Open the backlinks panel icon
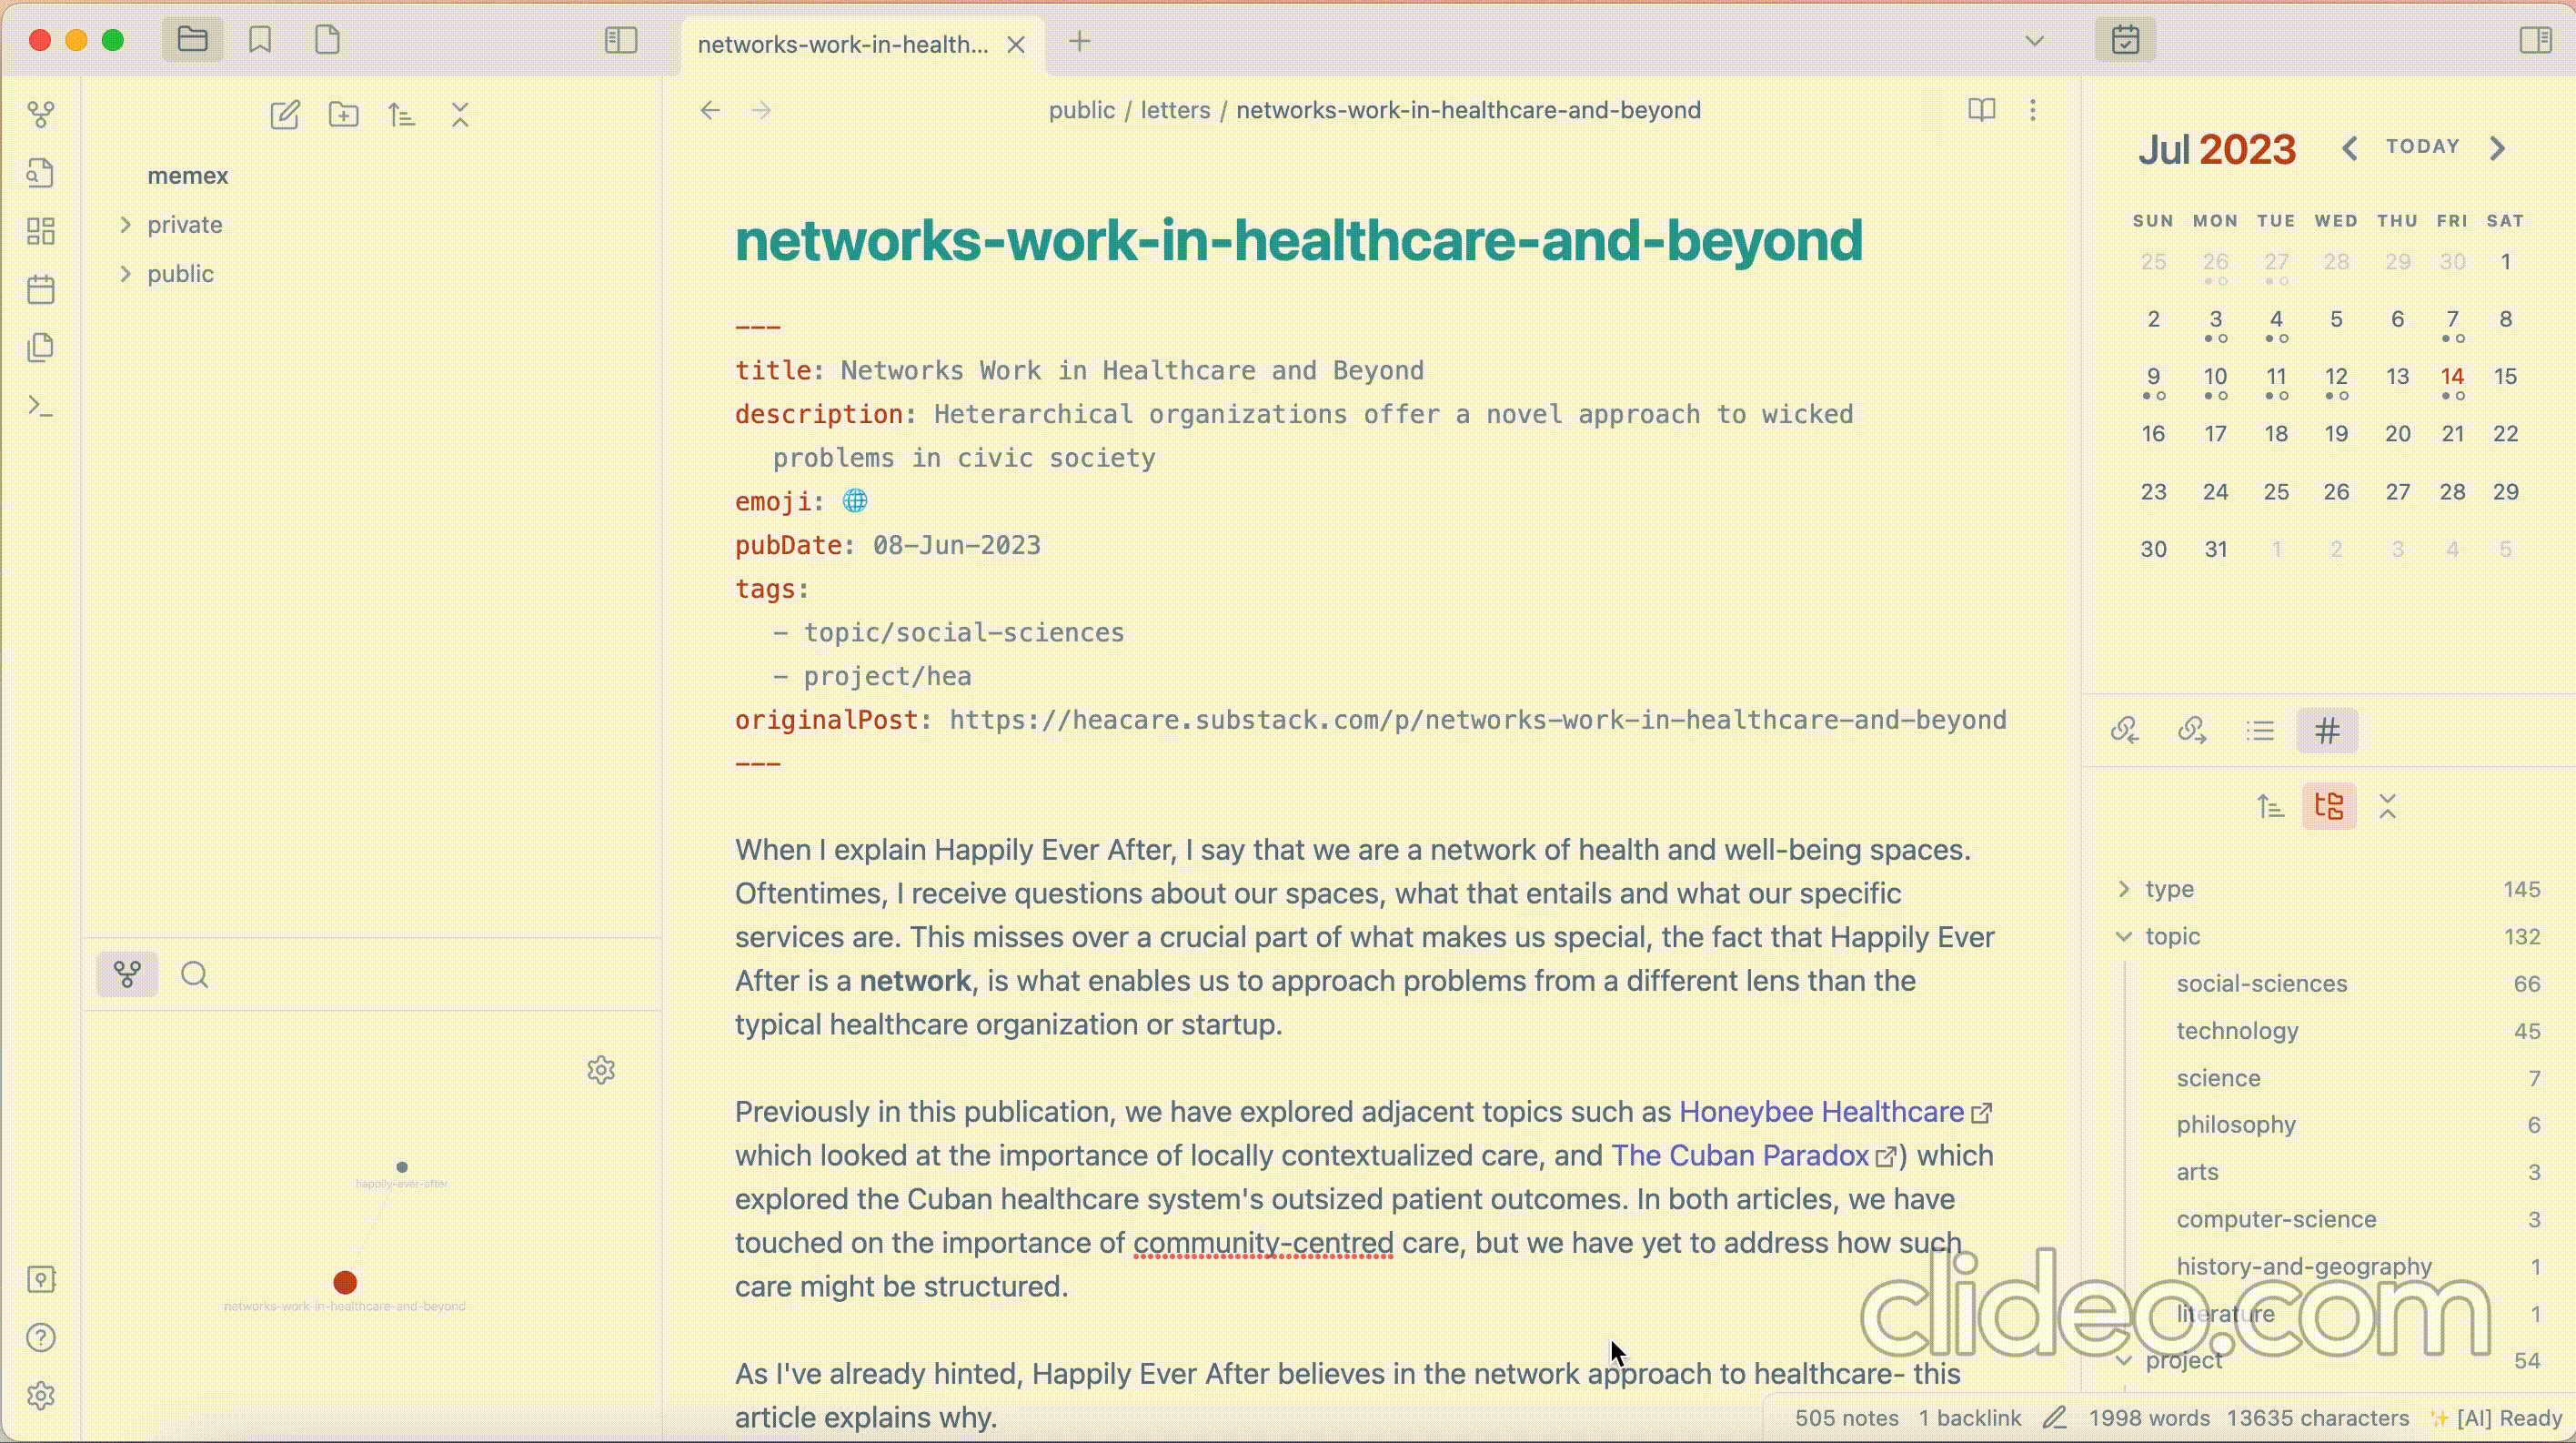The width and height of the screenshot is (2576, 1443). [x=2124, y=731]
